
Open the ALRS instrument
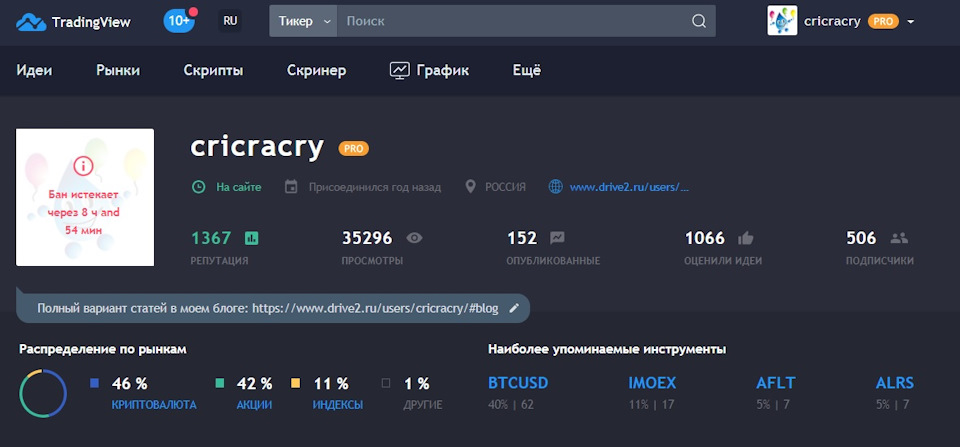point(894,383)
